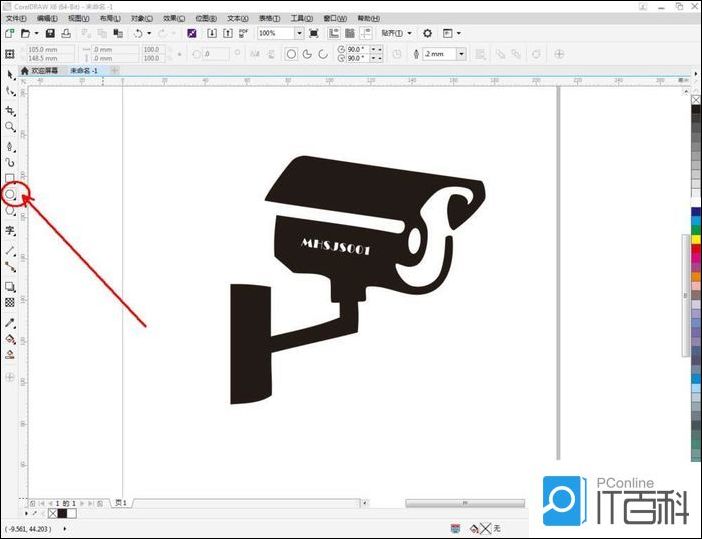Click the 页1 page tab
The image size is (702, 539).
point(119,503)
